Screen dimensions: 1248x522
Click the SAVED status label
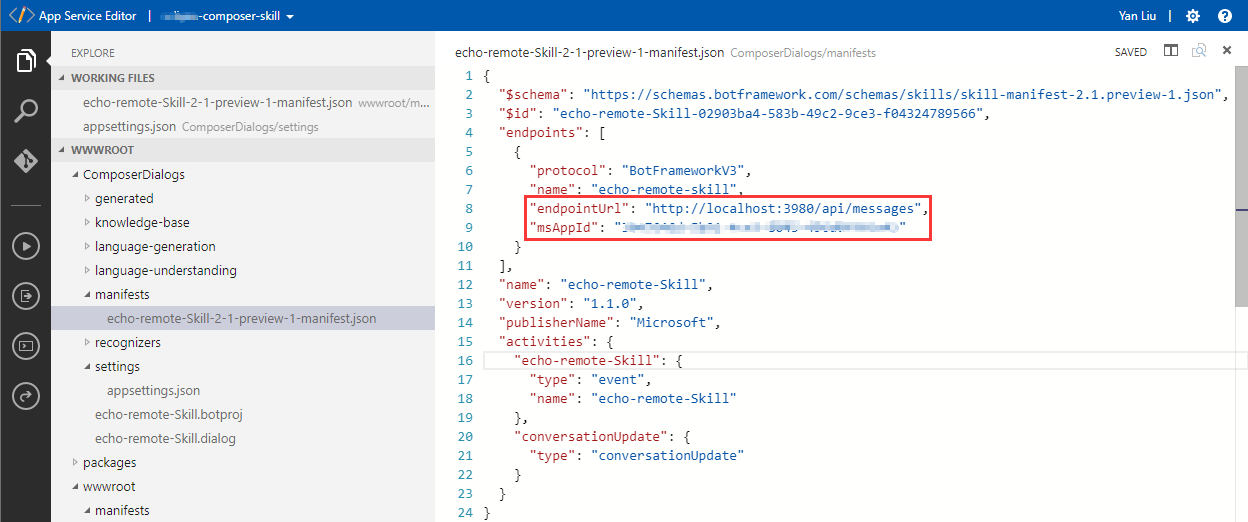click(x=1131, y=52)
